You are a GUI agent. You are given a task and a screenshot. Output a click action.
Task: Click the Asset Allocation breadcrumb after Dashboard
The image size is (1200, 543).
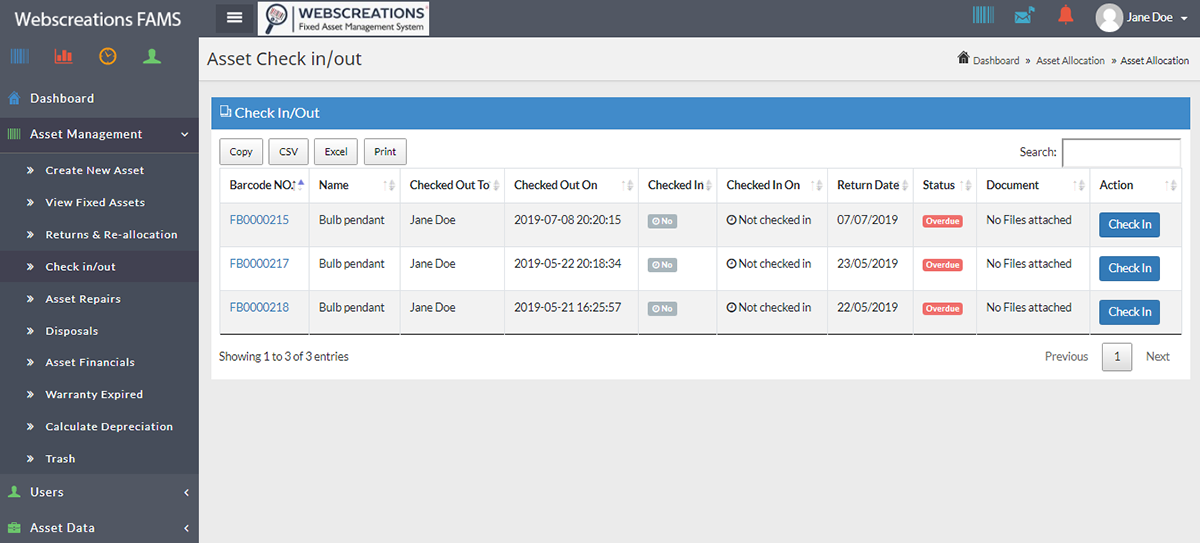point(1070,61)
